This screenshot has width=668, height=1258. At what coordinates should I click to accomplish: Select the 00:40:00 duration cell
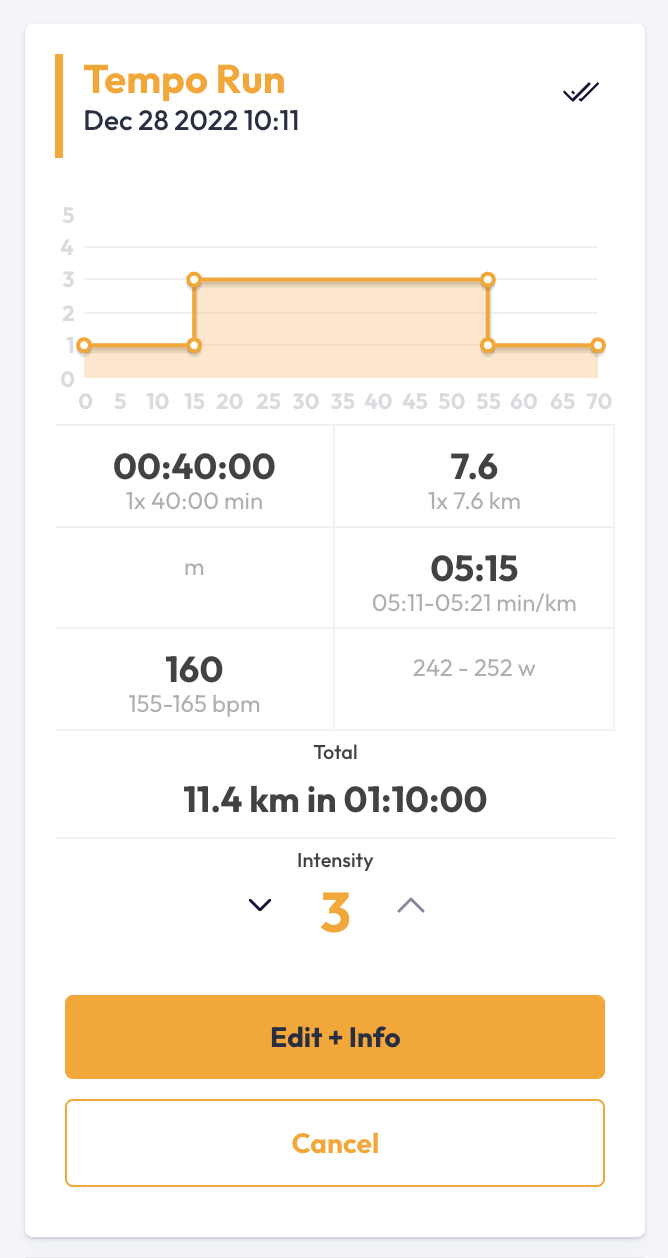tap(194, 477)
